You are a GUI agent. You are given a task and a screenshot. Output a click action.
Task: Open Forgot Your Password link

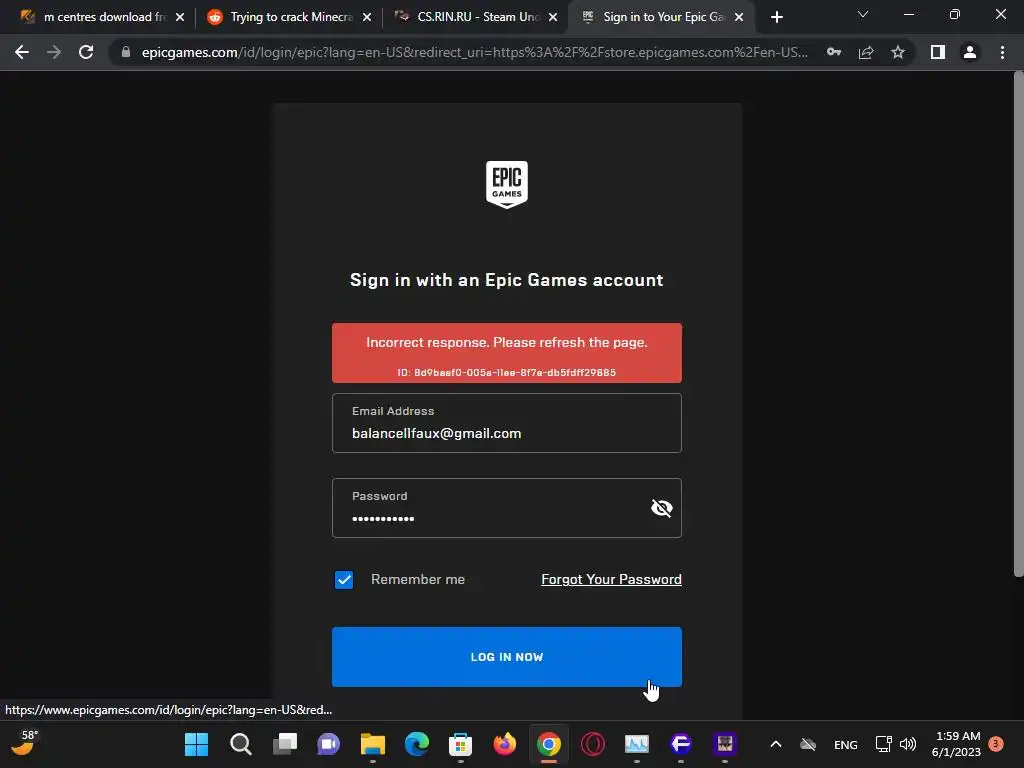click(611, 579)
